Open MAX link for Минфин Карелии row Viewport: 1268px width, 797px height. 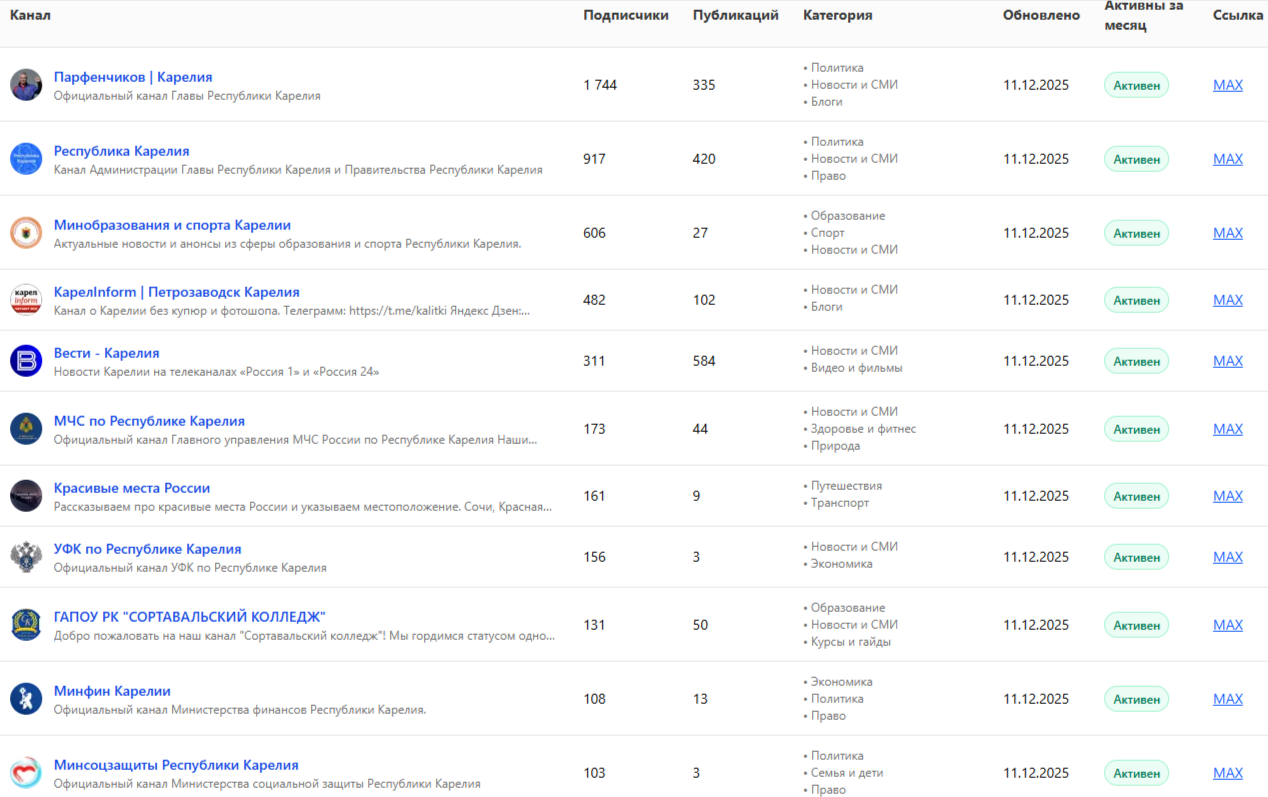(1227, 699)
